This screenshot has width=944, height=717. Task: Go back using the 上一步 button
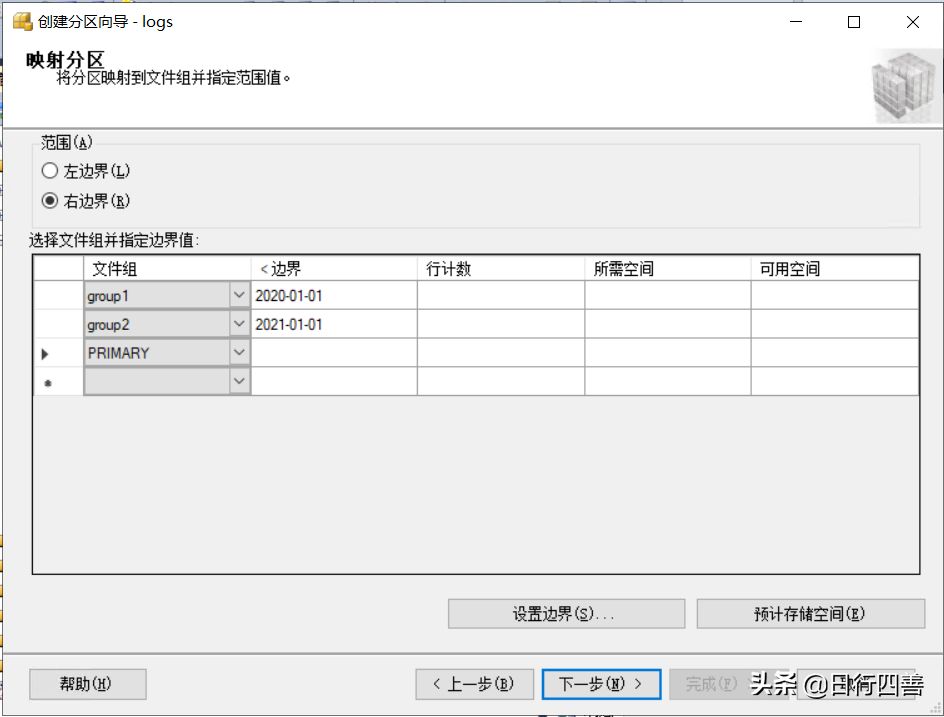click(x=474, y=684)
